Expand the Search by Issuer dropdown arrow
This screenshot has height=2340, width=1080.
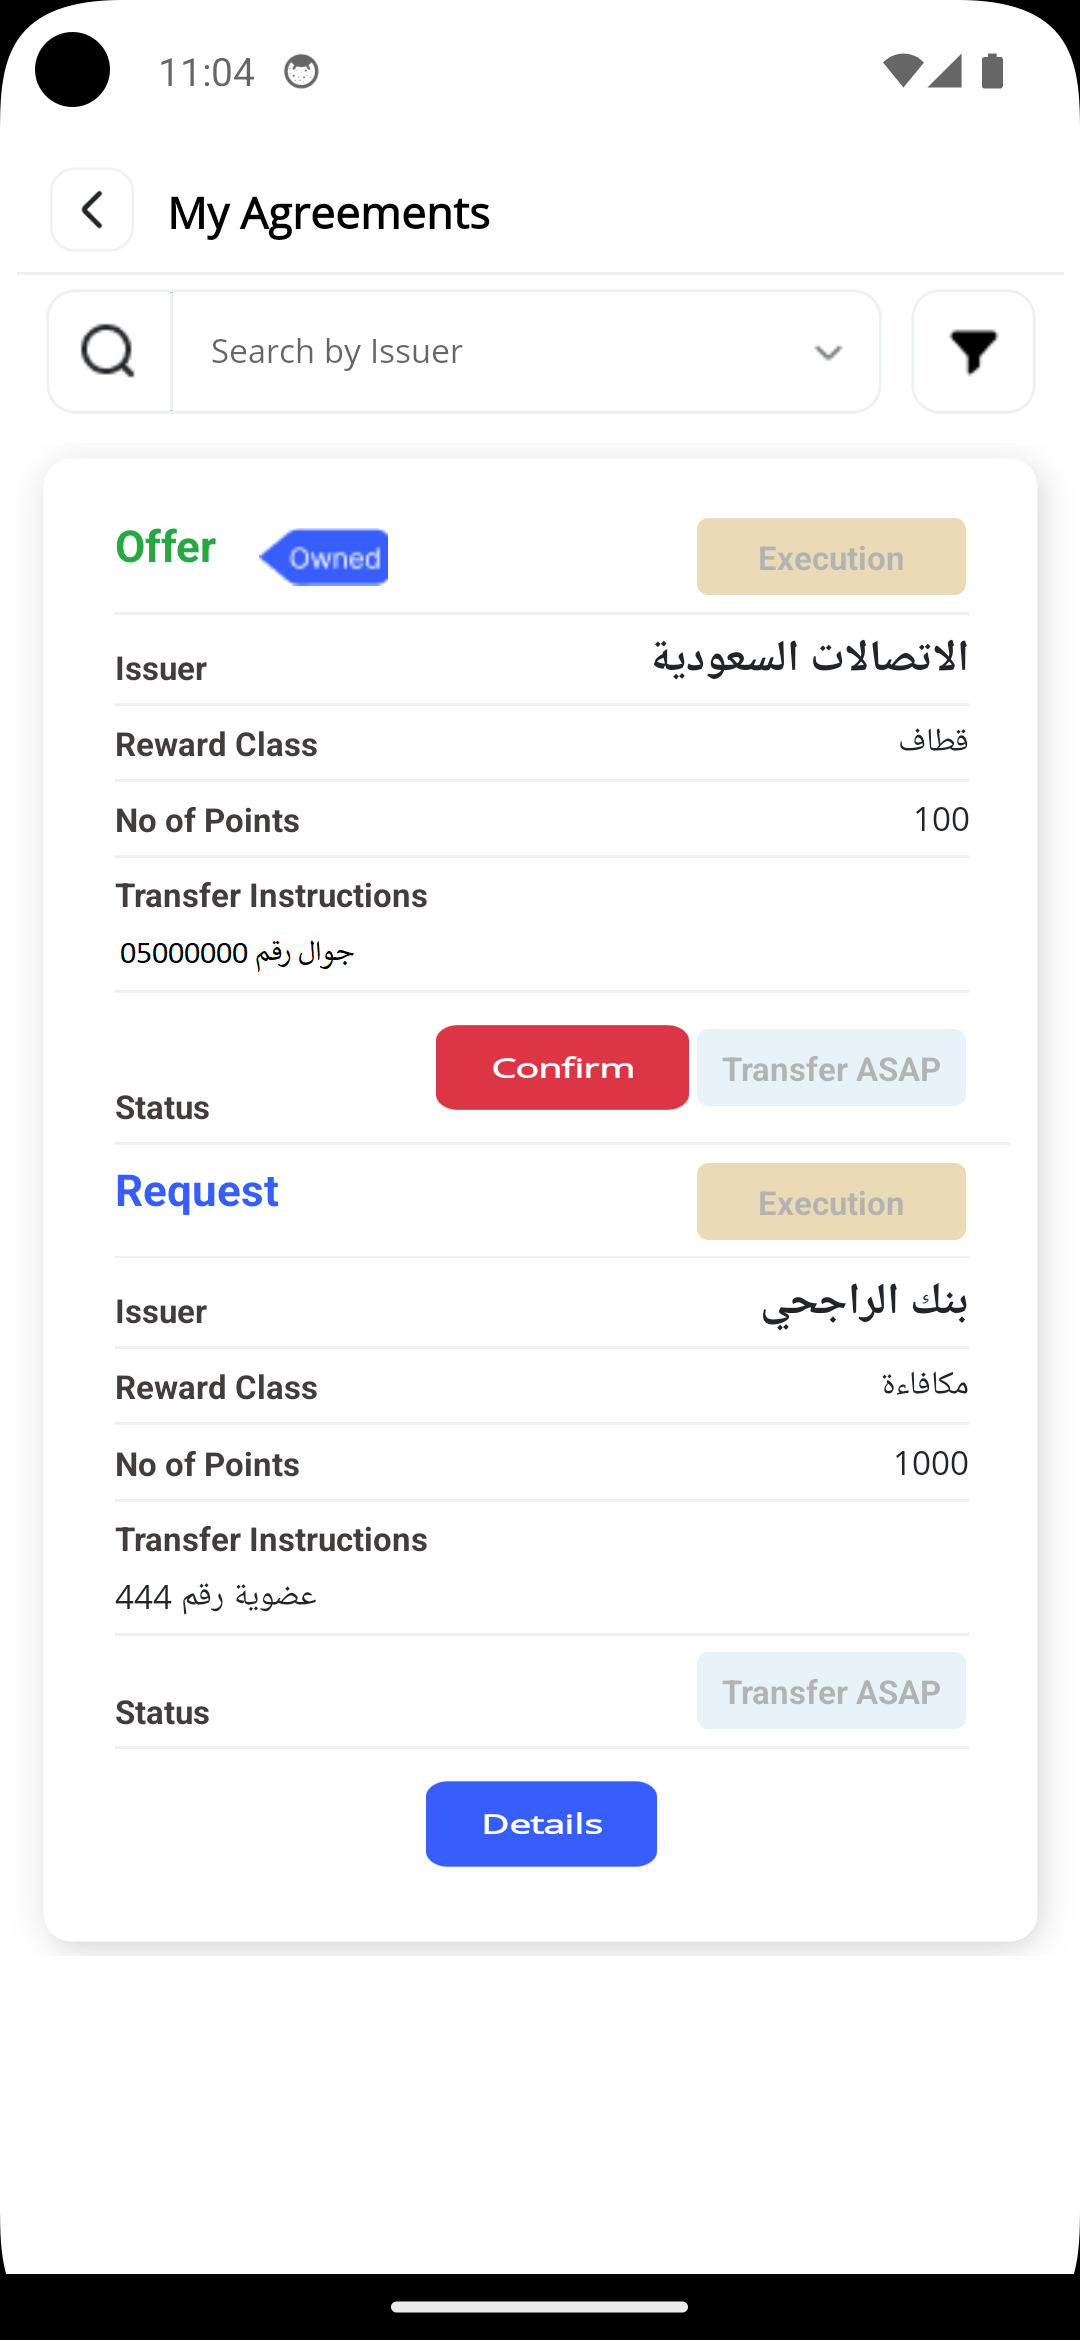click(828, 352)
